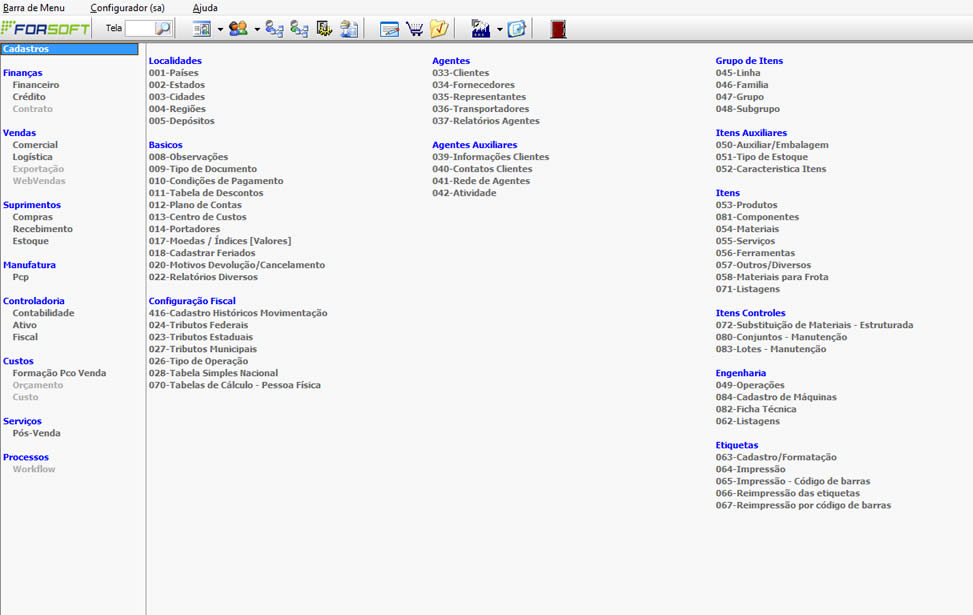
Task: Click the worker with document icon
Action: pyautogui.click(x=349, y=29)
